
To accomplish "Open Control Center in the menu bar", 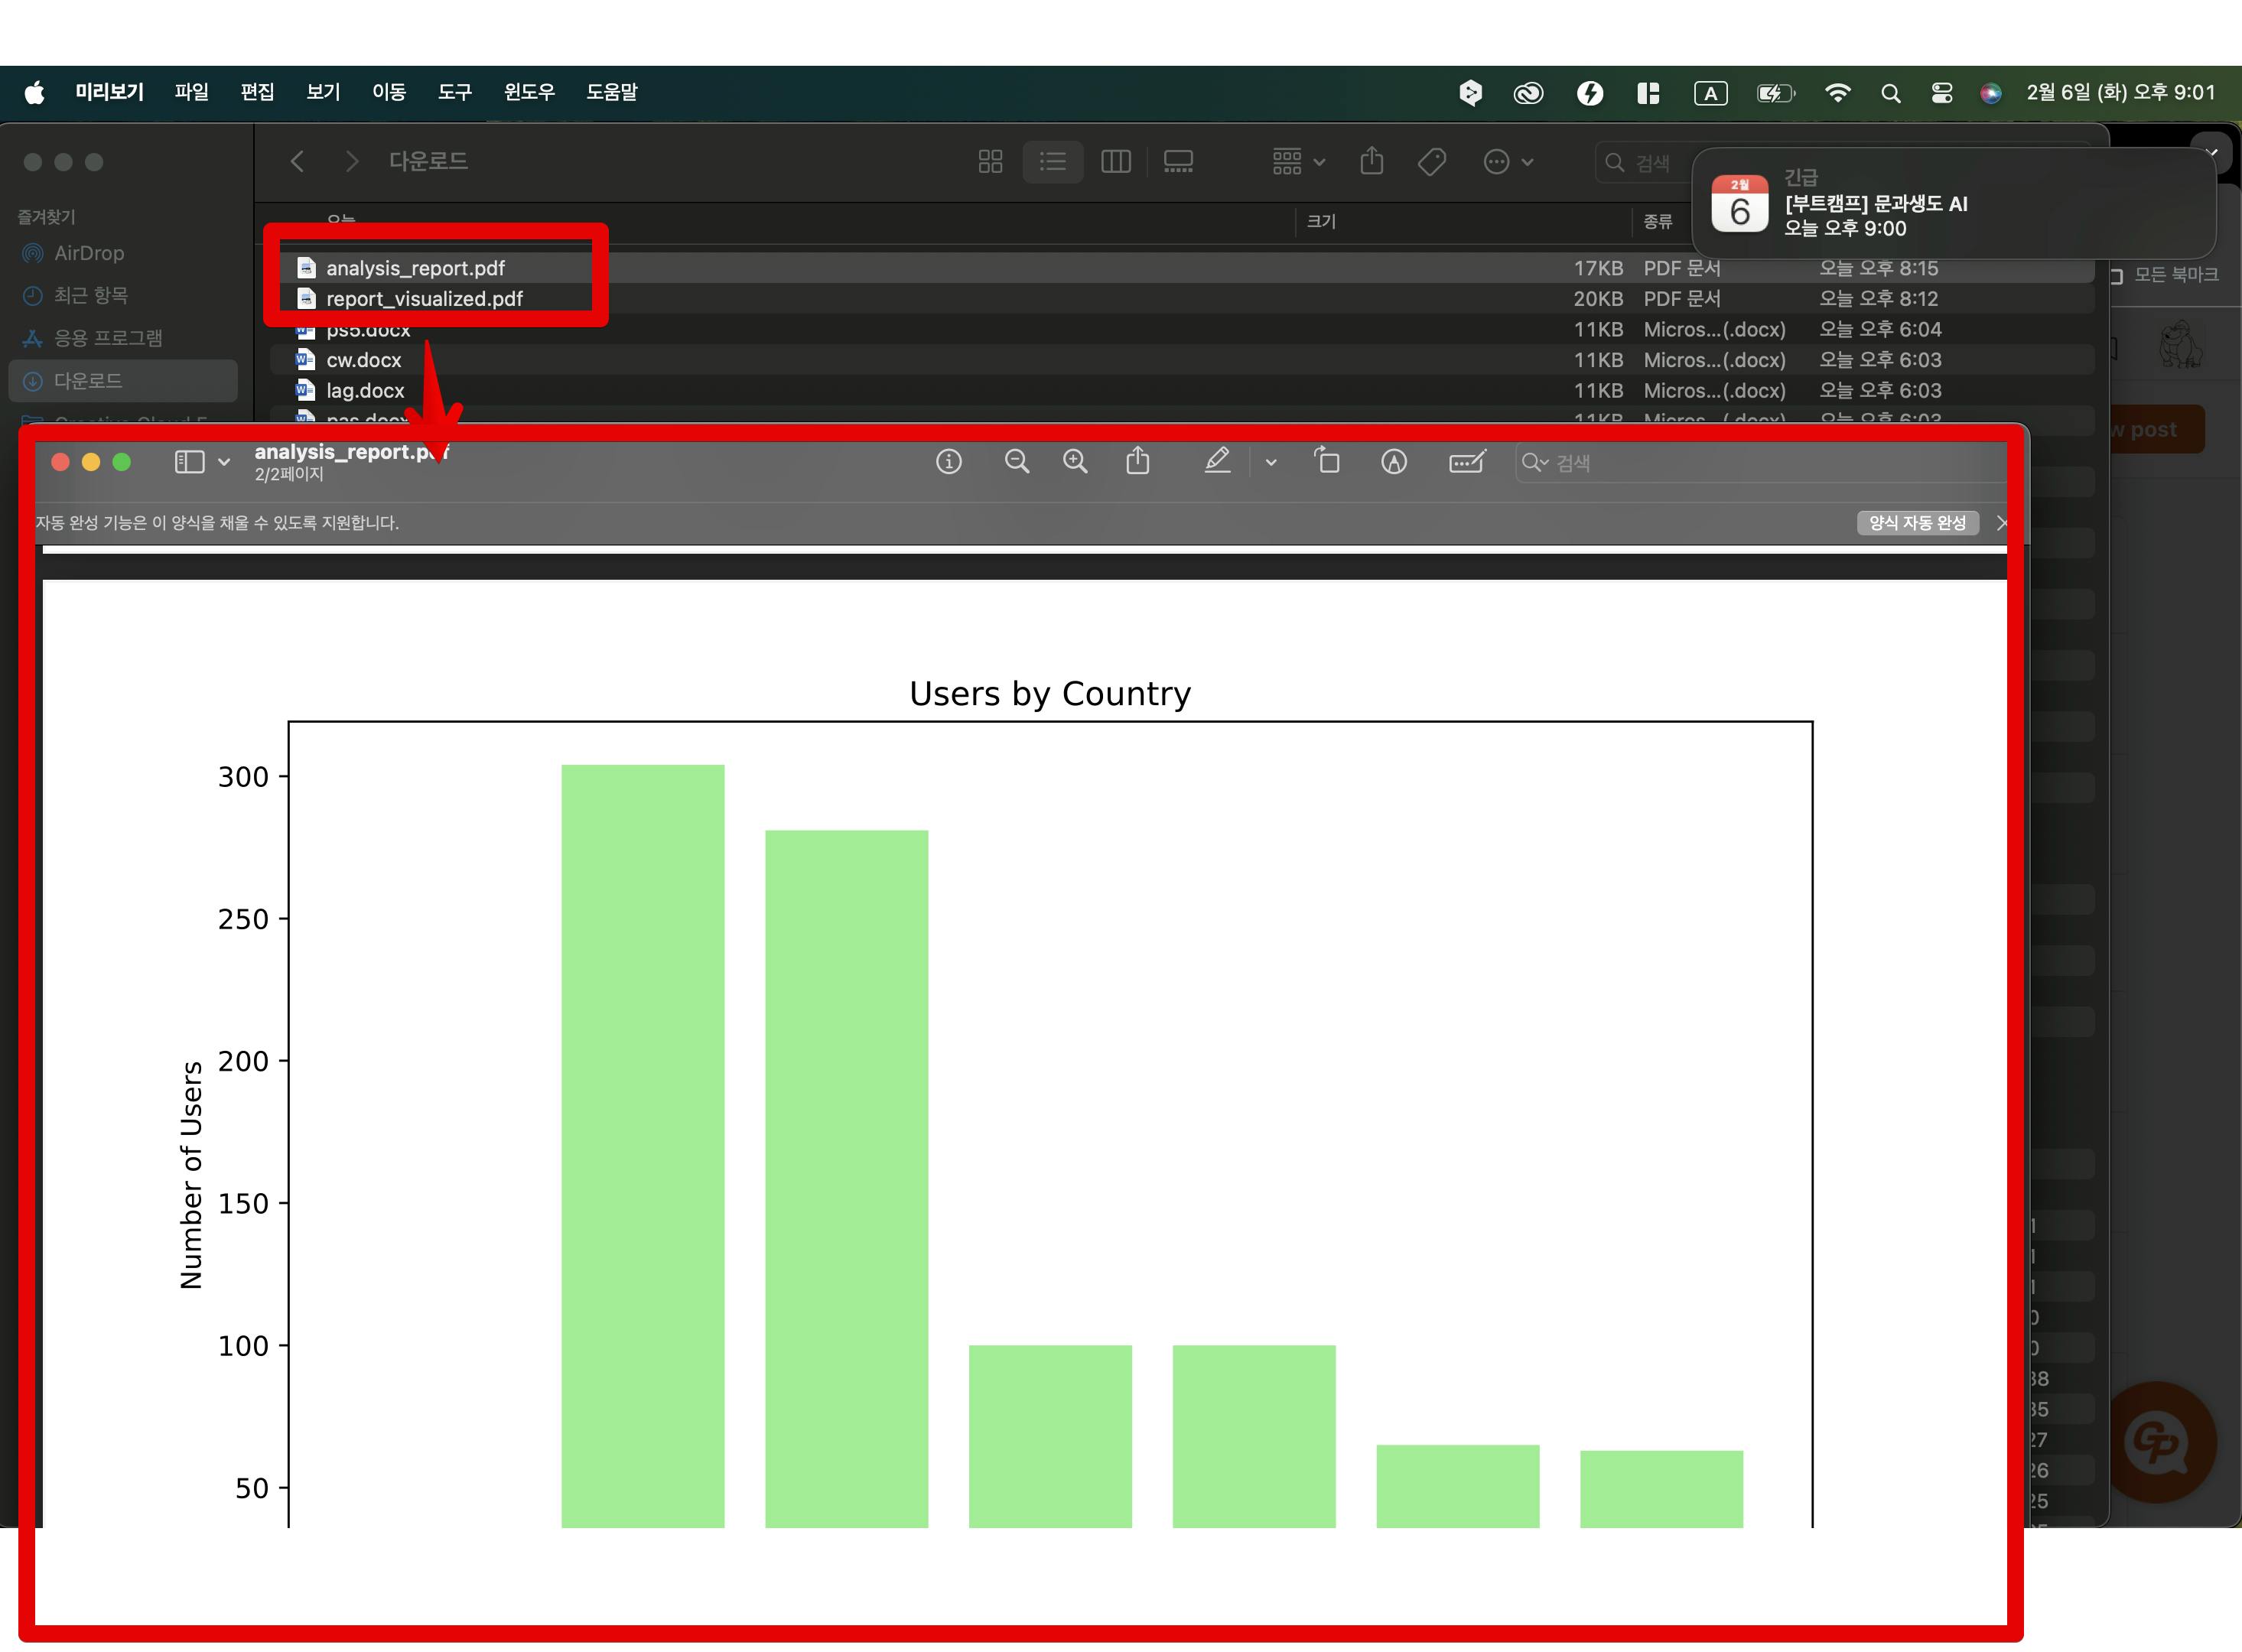I will point(1941,93).
